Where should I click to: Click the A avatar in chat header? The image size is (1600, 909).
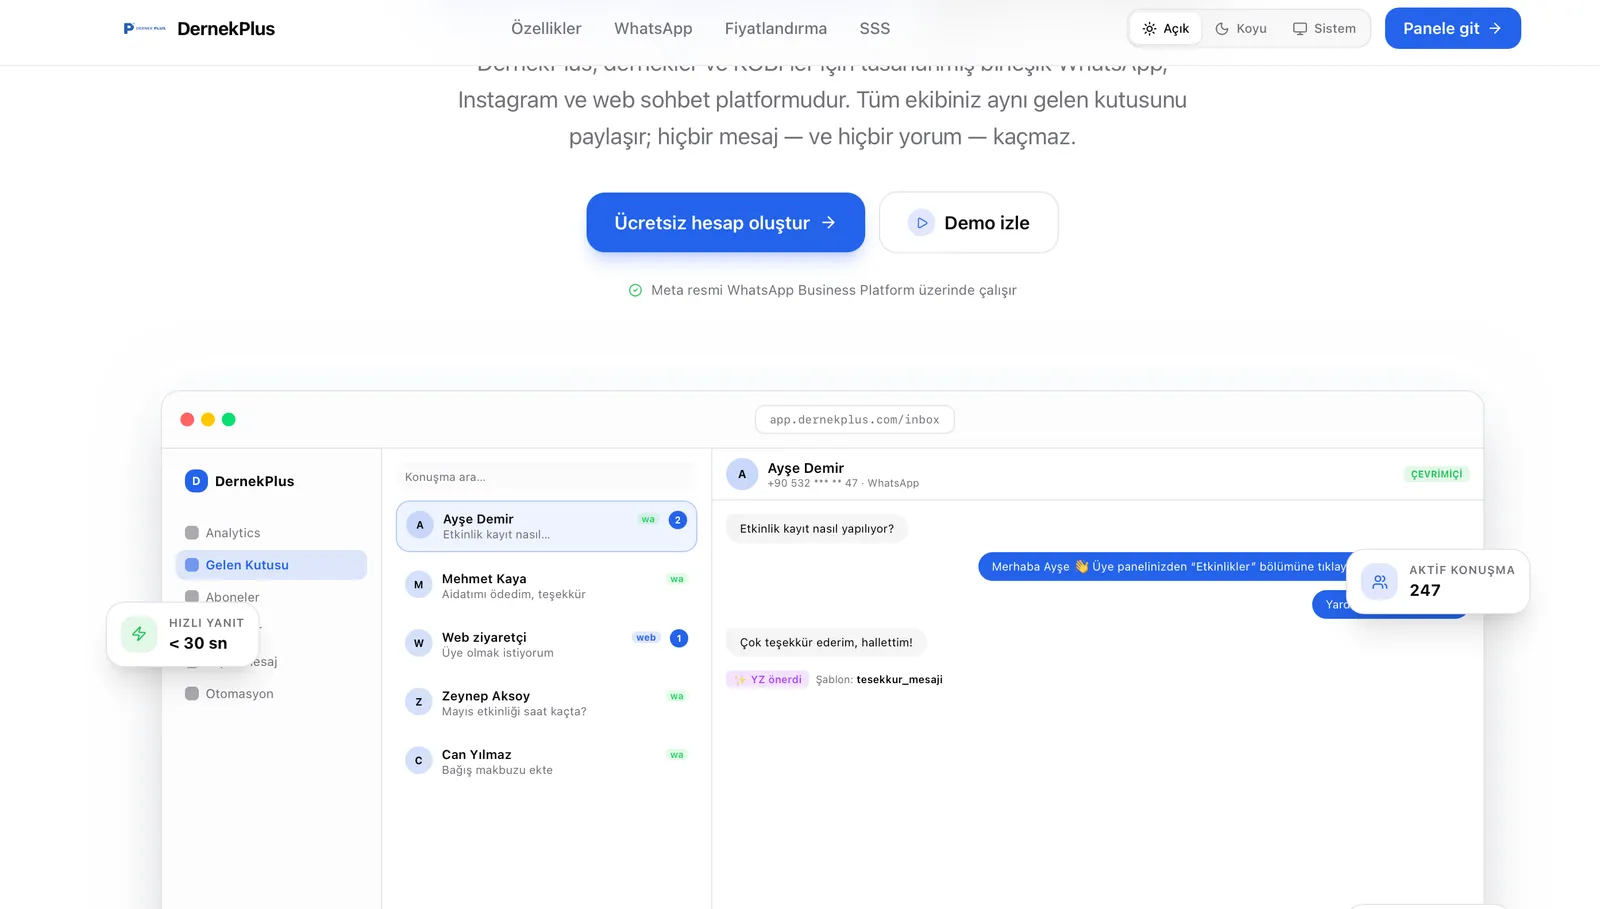point(742,475)
